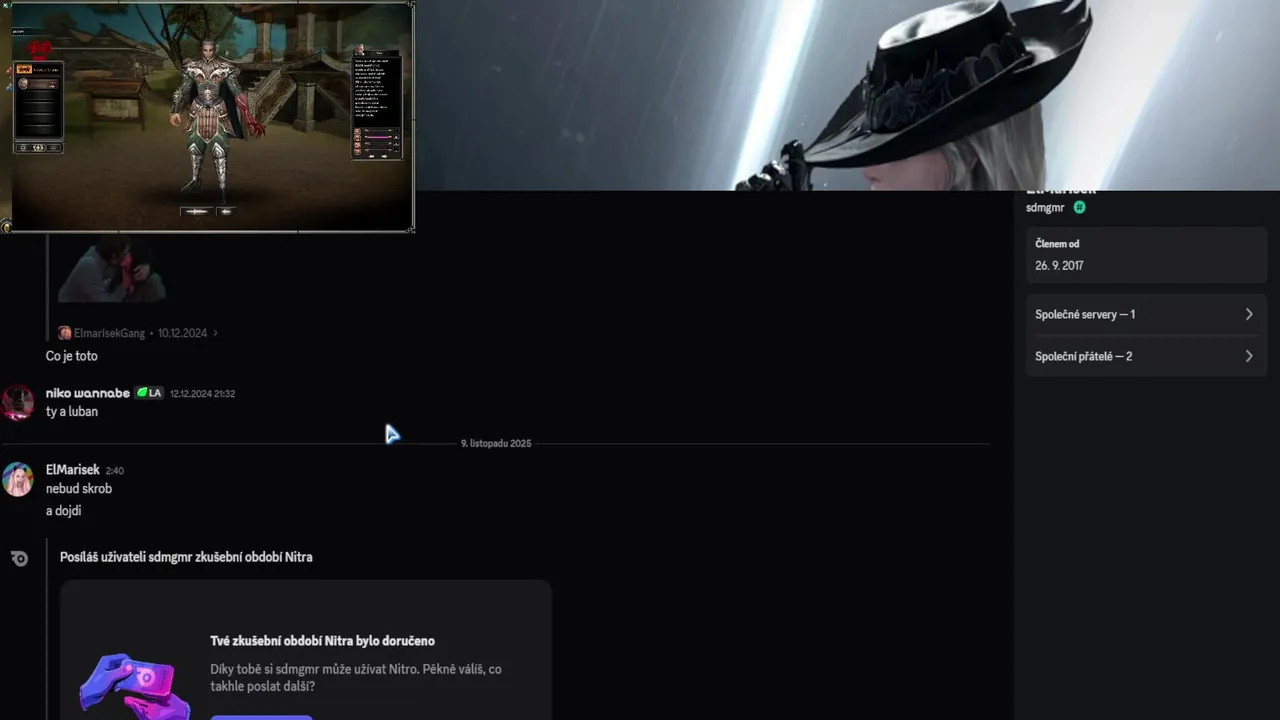This screenshot has width=1280, height=720.
Task: Click the green badge next to sdmgmr
Action: tap(1080, 207)
